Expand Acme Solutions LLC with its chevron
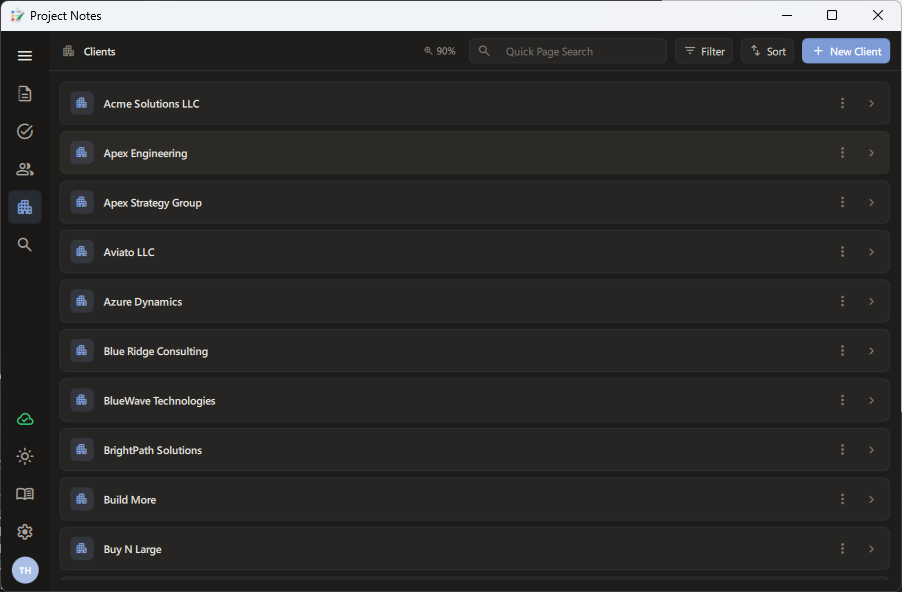 (872, 104)
